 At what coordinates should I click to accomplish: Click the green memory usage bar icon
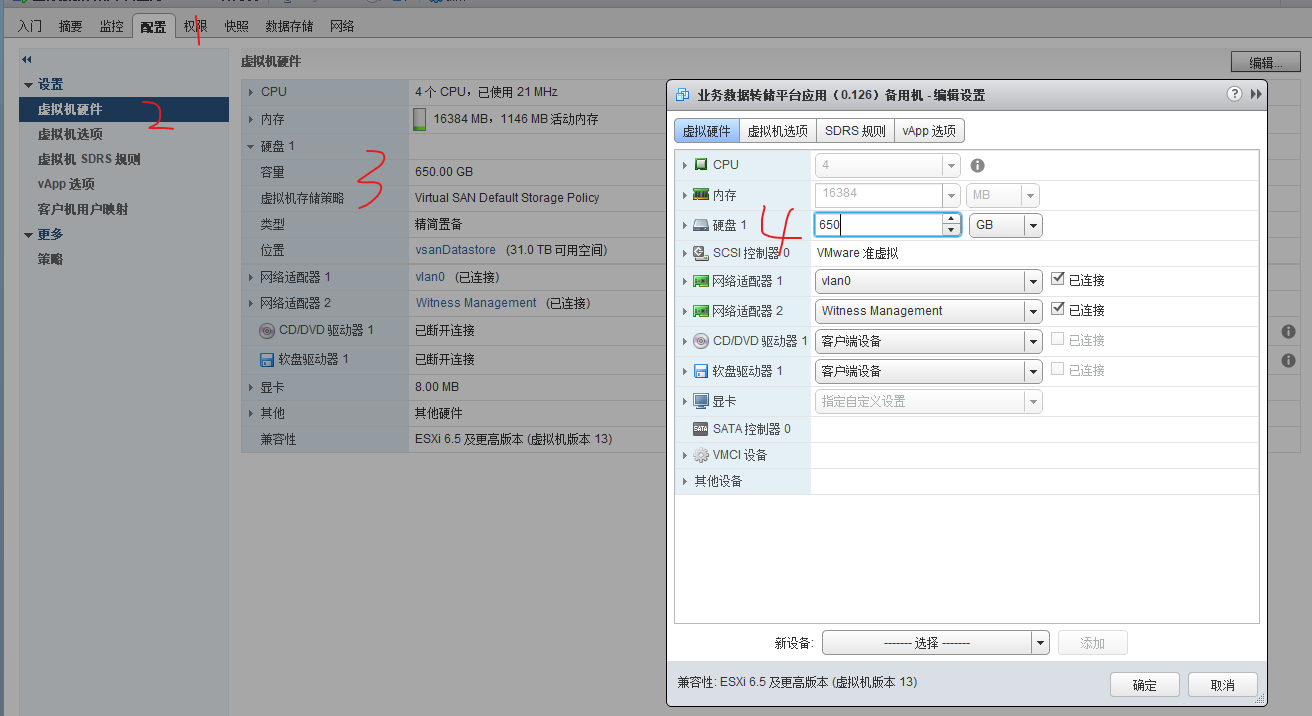420,119
